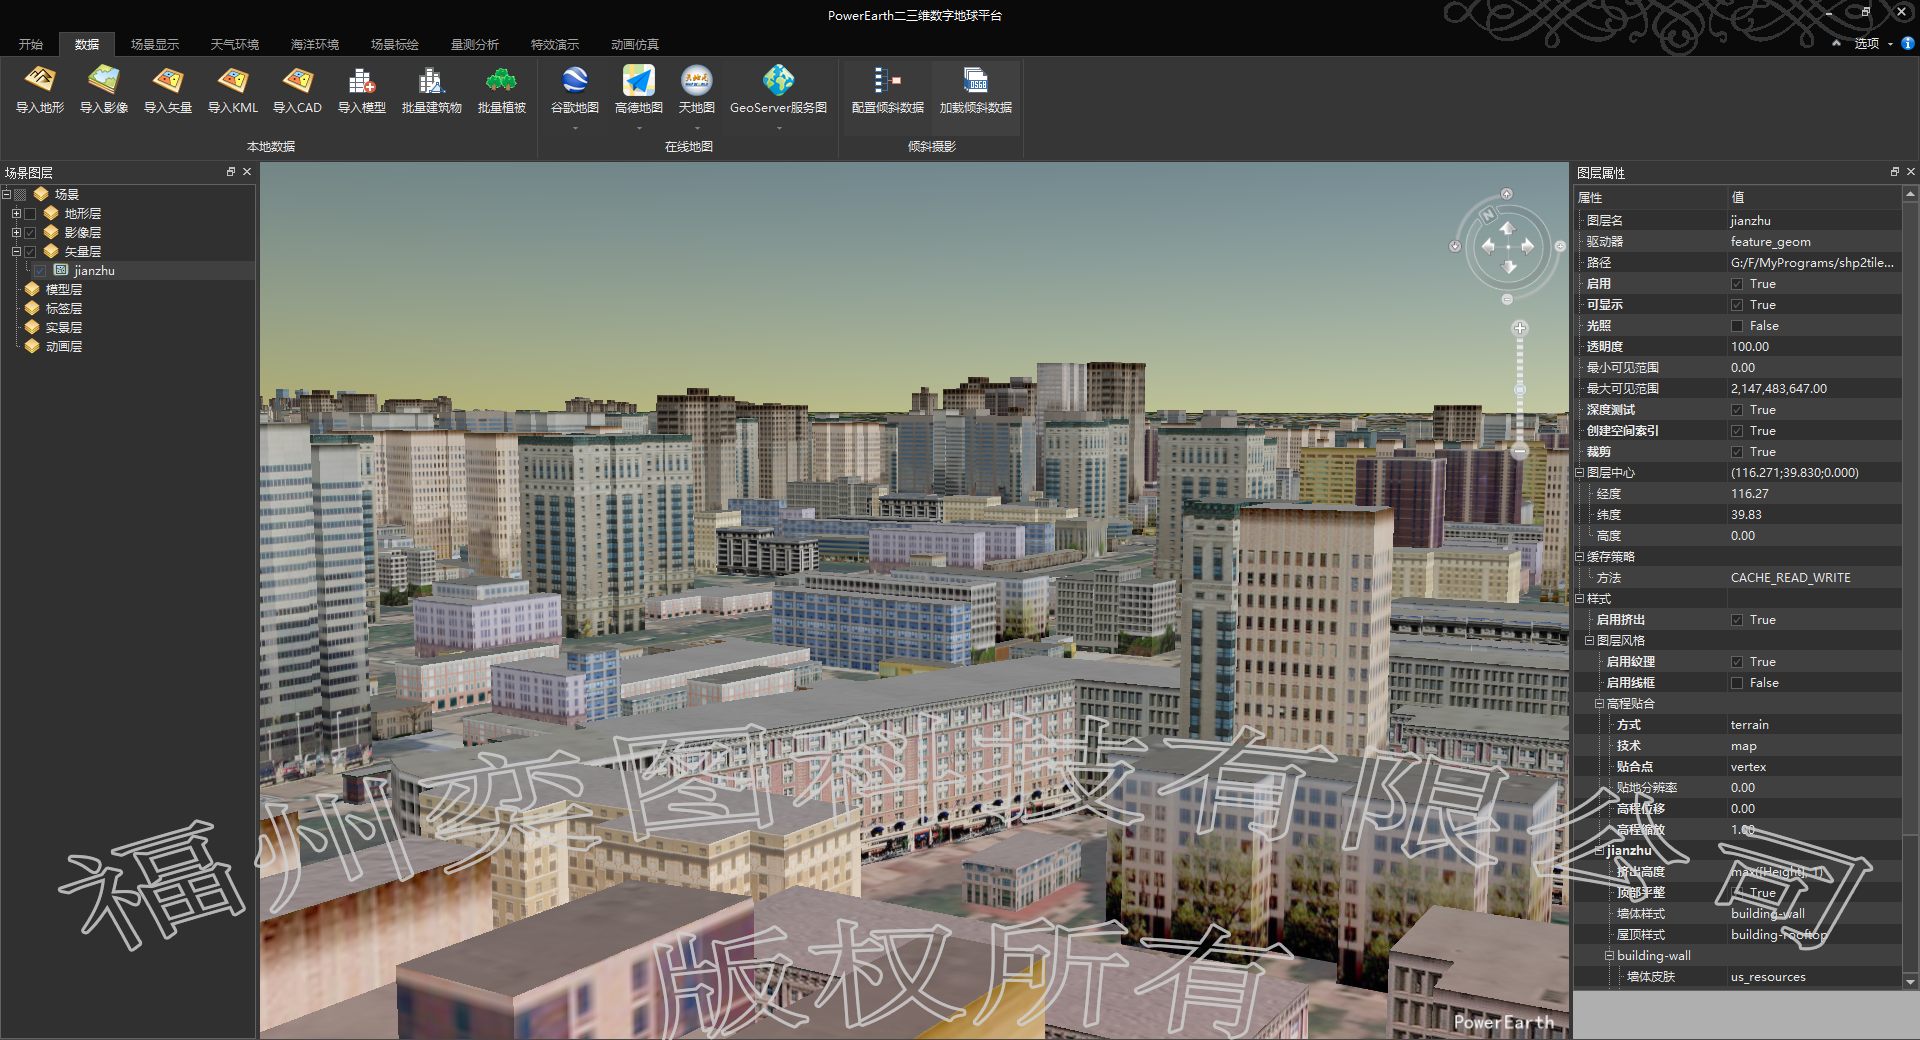
Task: Open the 开始 ribbon tab
Action: (31, 44)
